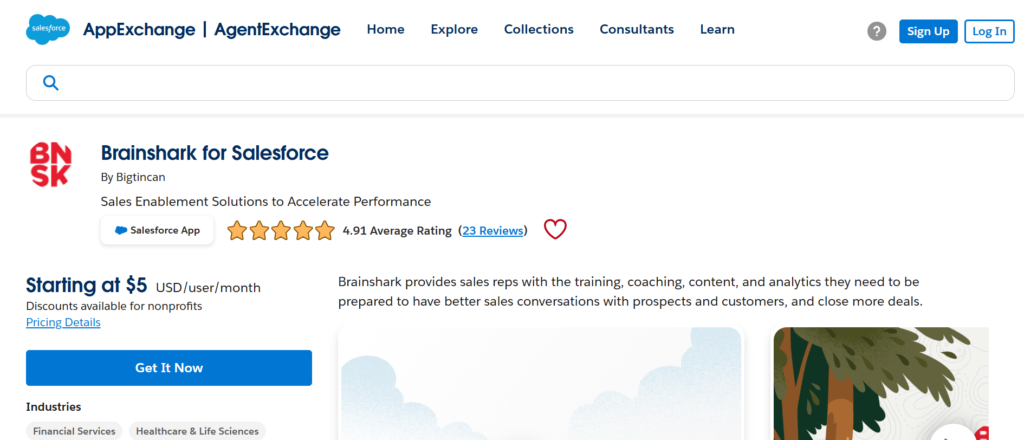Viewport: 1024px width, 440px height.
Task: Click the help question mark icon
Action: pos(876,31)
